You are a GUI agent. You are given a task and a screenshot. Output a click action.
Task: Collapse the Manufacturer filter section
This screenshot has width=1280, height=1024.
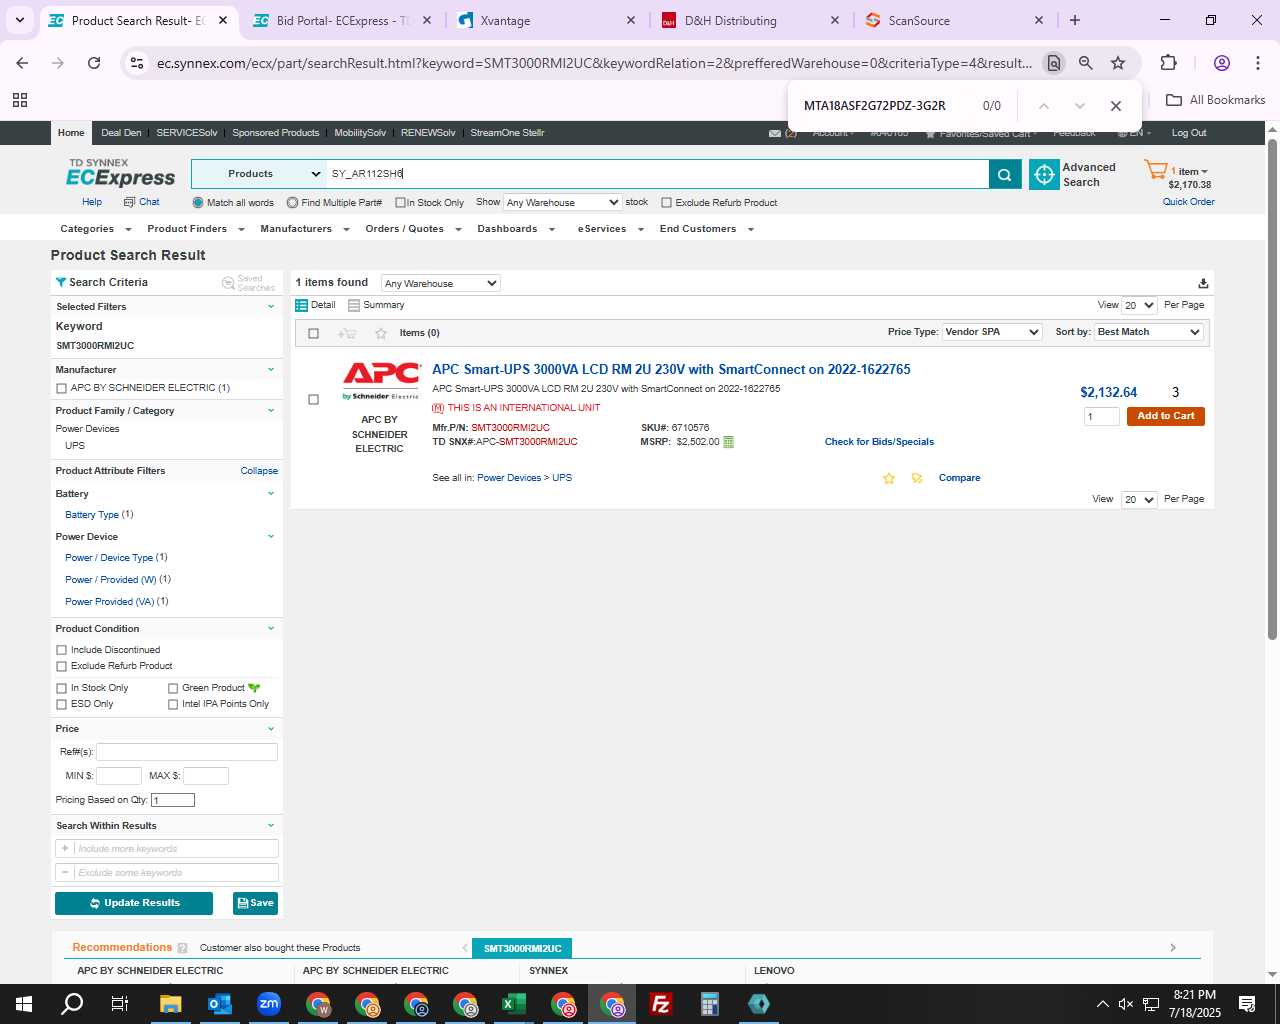271,369
